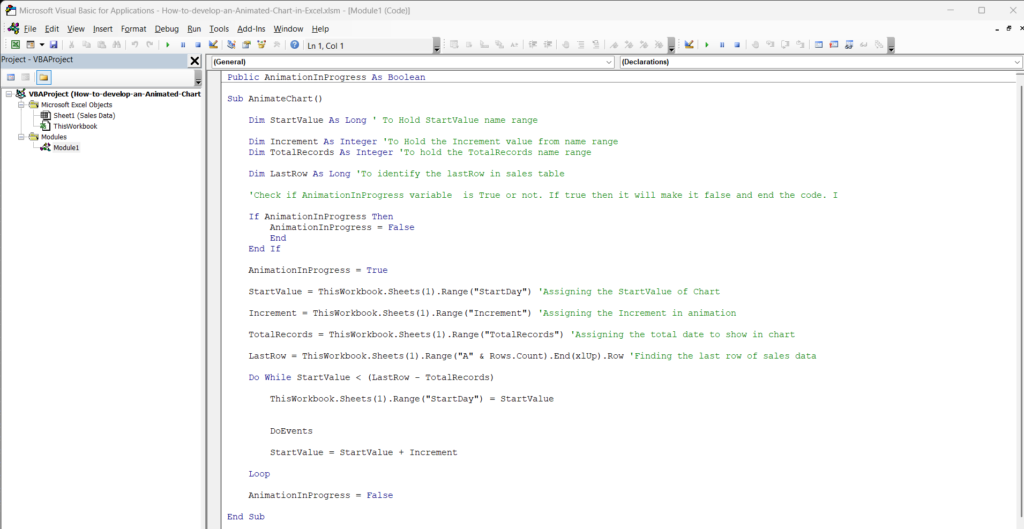Click Comment Block icon in Edit toolbar

pyautogui.click(x=581, y=45)
